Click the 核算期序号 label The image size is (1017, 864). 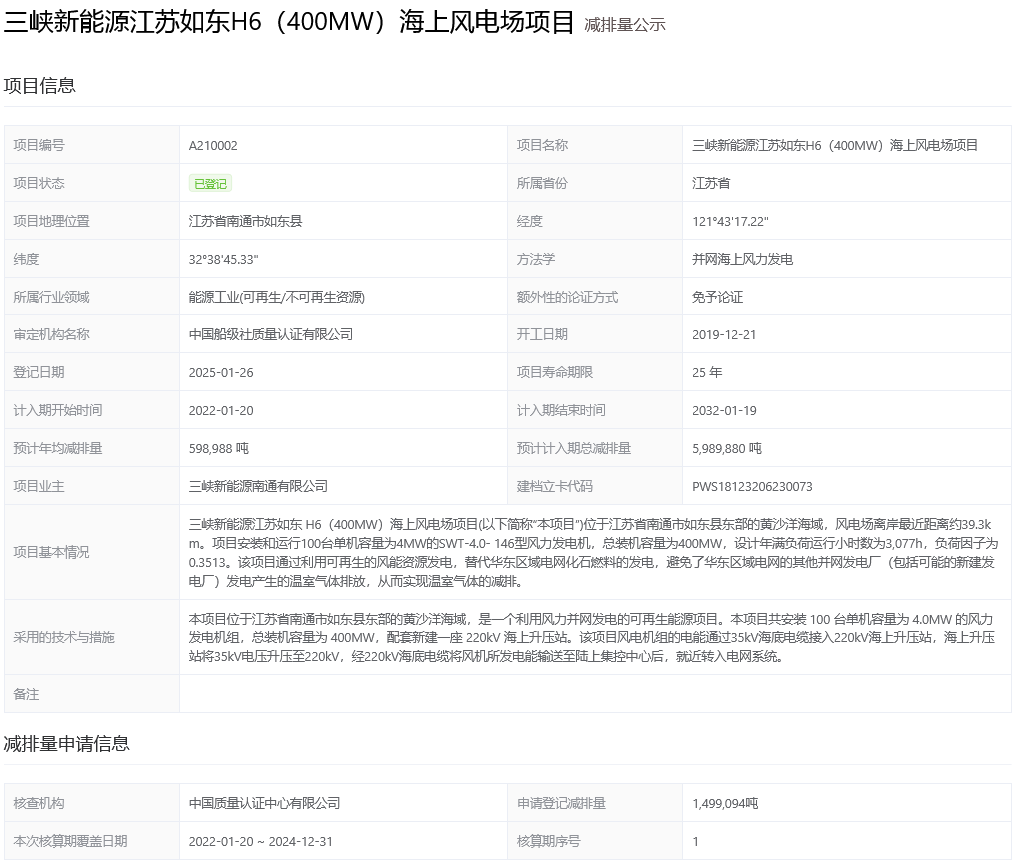click(548, 841)
